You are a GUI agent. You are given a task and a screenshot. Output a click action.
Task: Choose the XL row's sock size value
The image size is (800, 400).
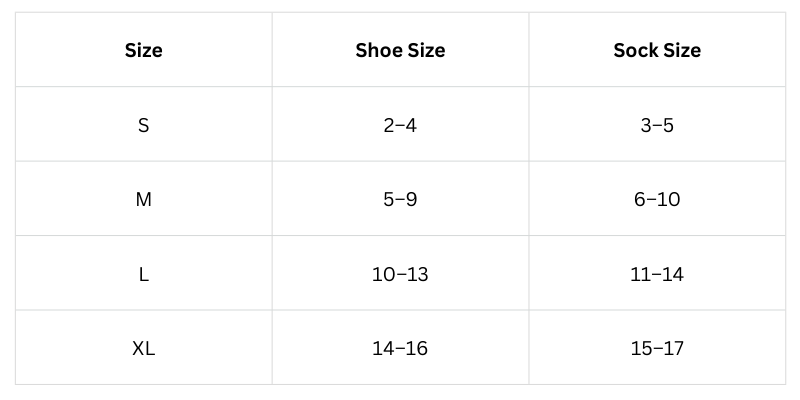tap(657, 348)
